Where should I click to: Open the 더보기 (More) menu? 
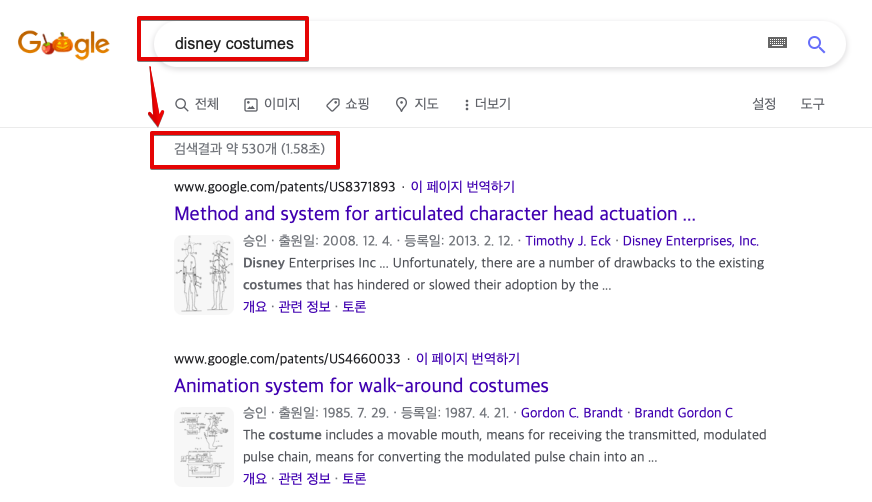pos(487,104)
